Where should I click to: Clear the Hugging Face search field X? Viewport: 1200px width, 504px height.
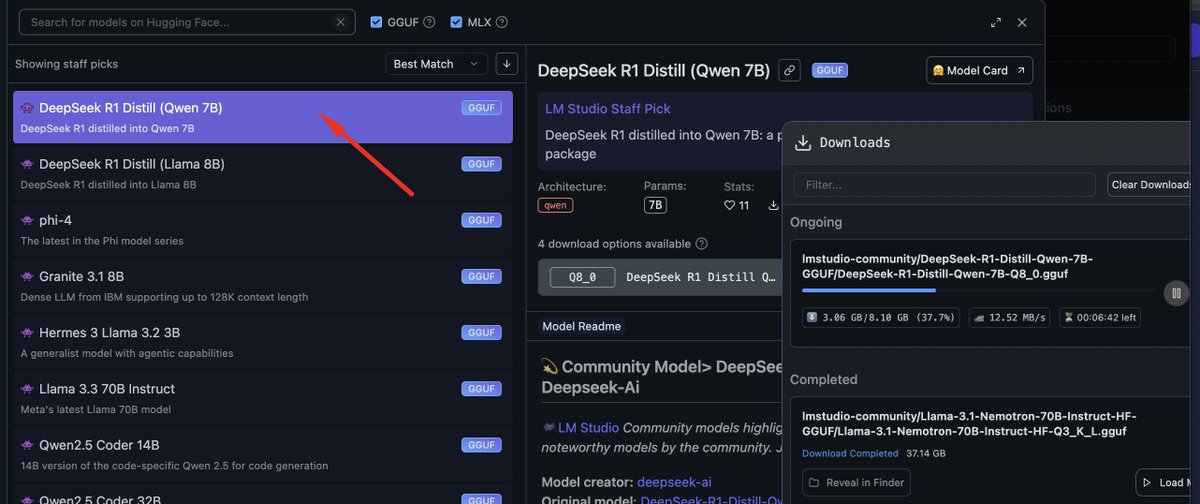[x=340, y=22]
